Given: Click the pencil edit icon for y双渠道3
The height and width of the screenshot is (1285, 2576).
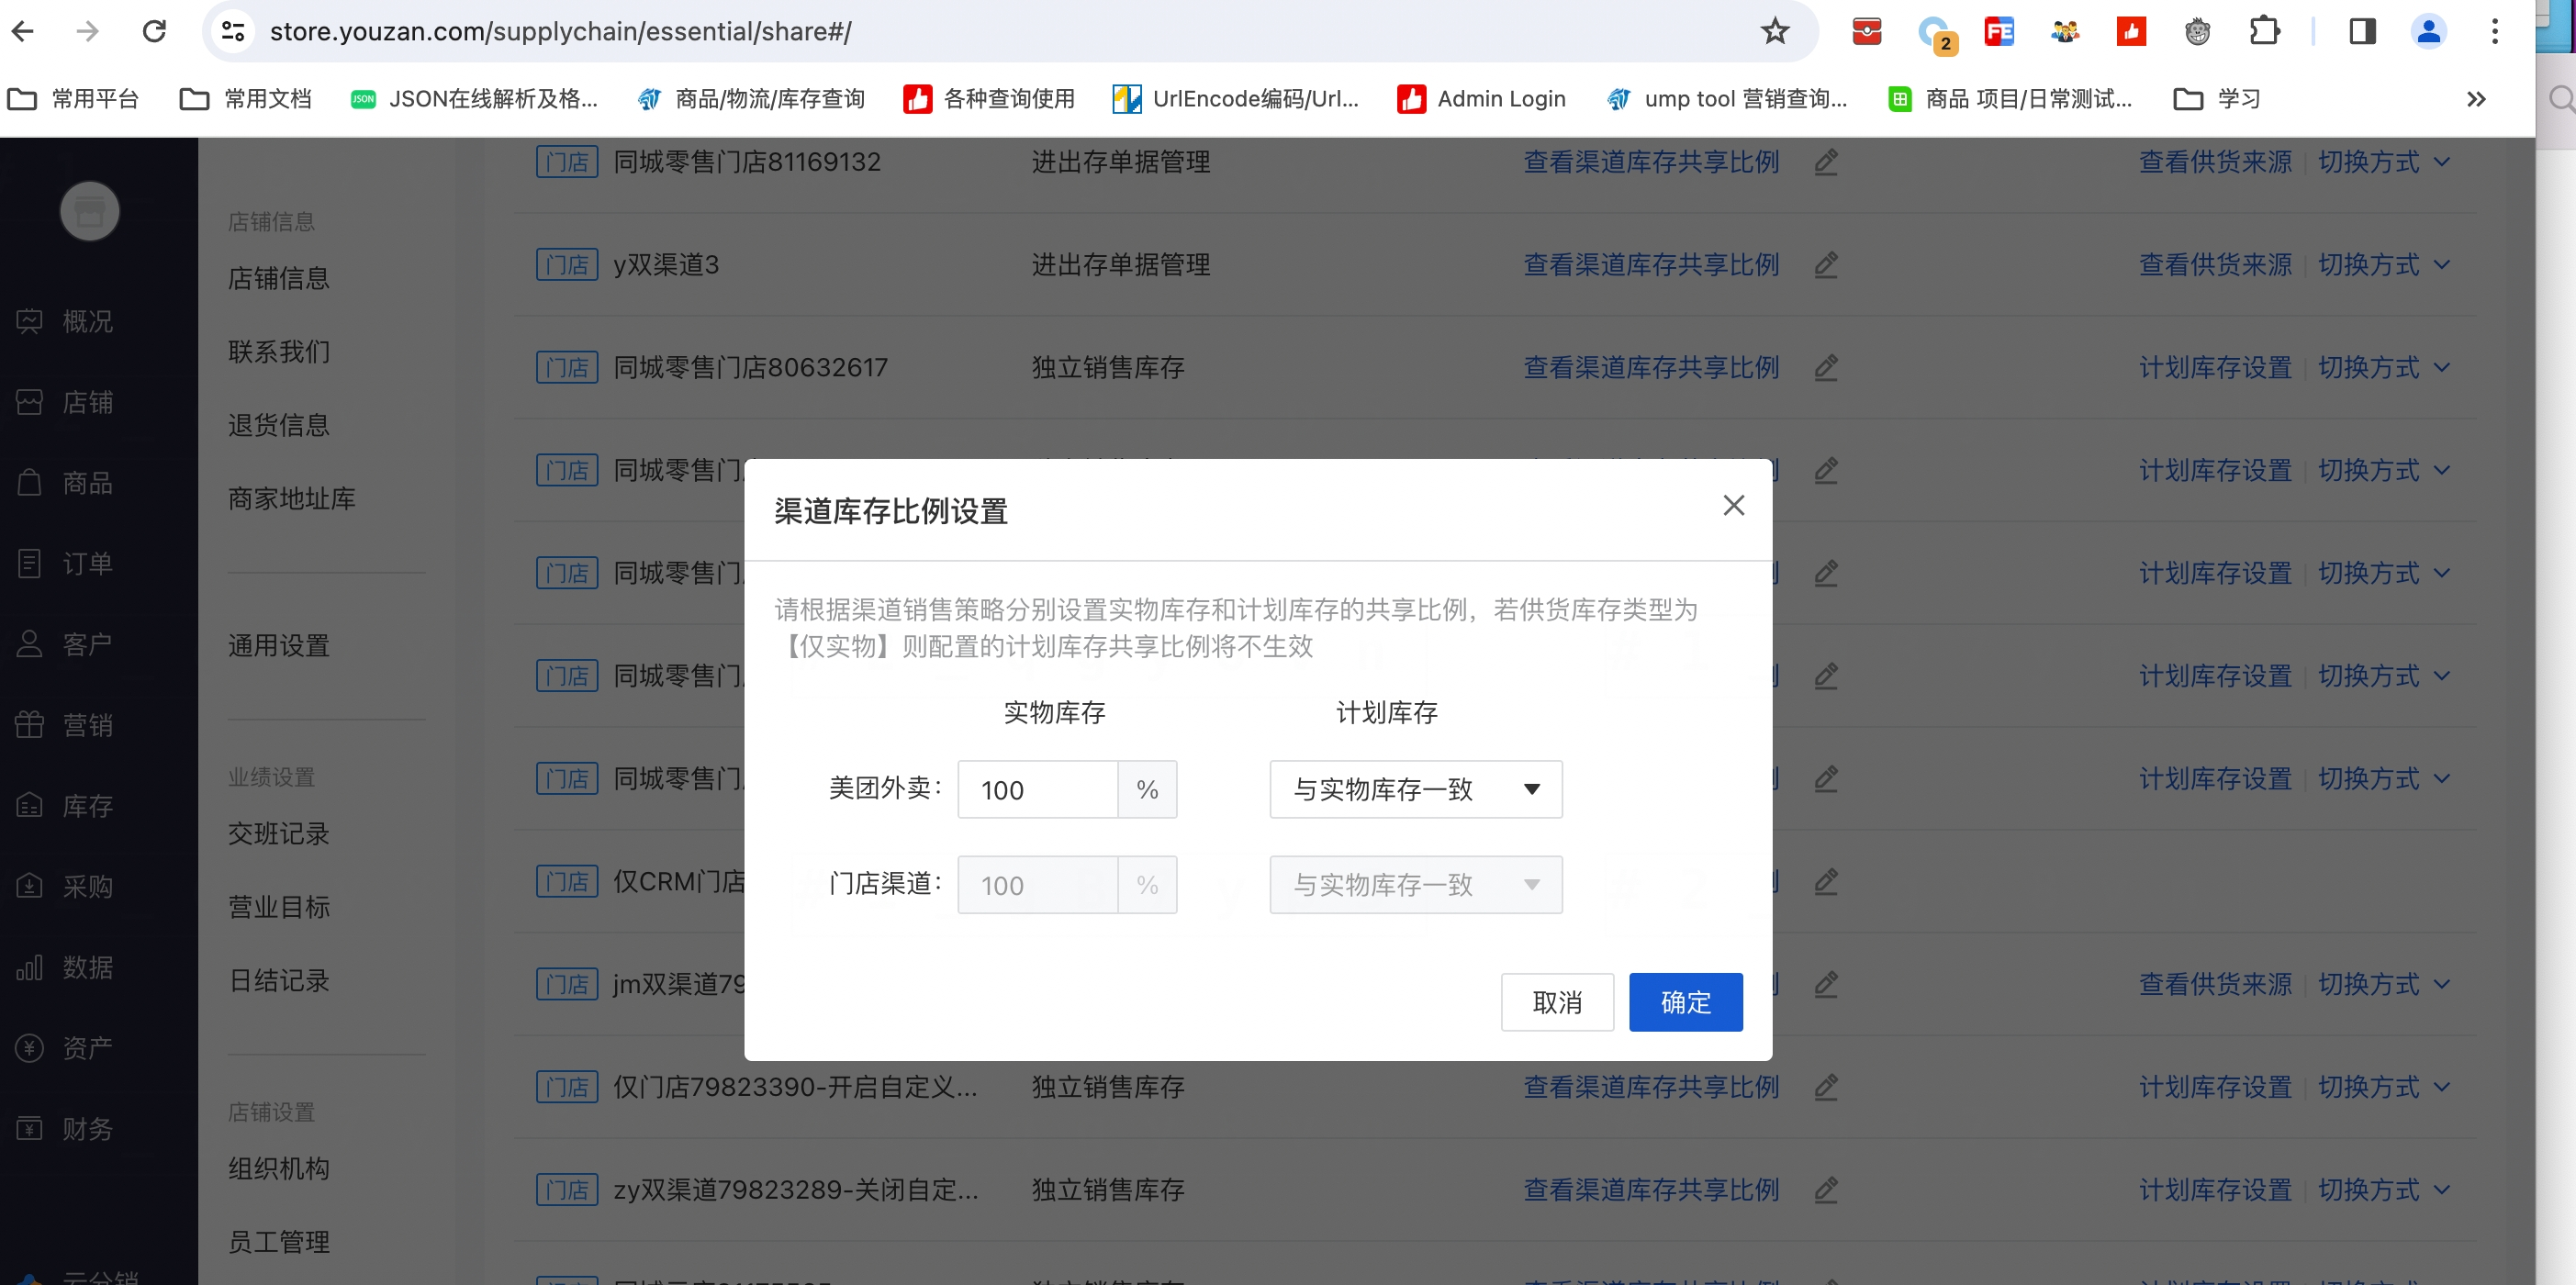Looking at the screenshot, I should click(1825, 264).
